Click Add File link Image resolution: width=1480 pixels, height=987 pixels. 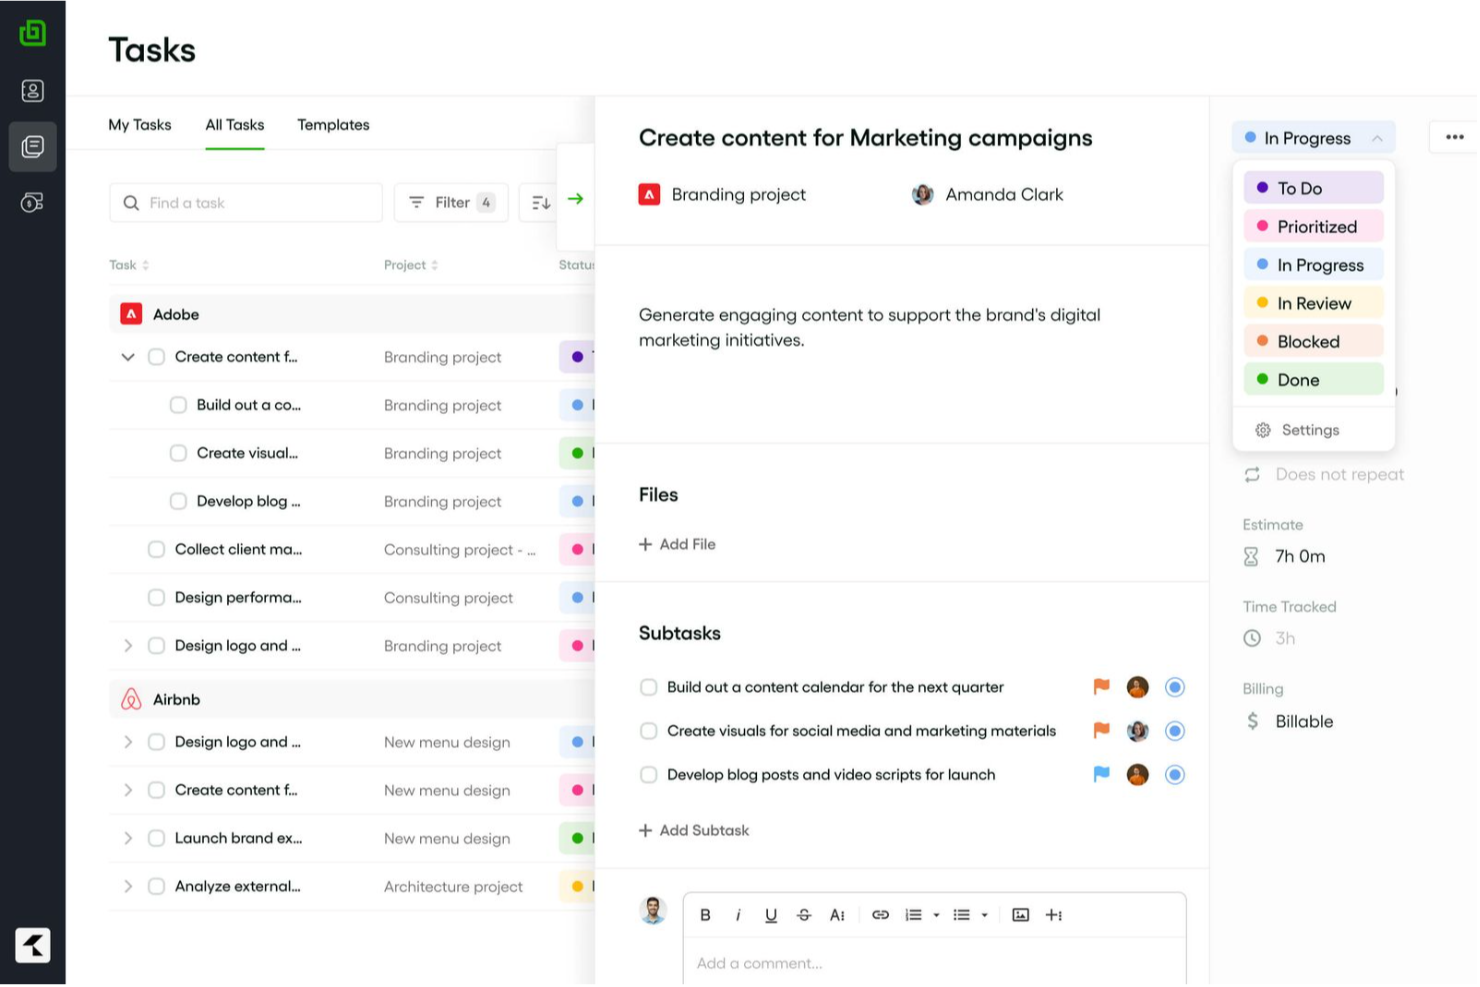pyautogui.click(x=677, y=544)
